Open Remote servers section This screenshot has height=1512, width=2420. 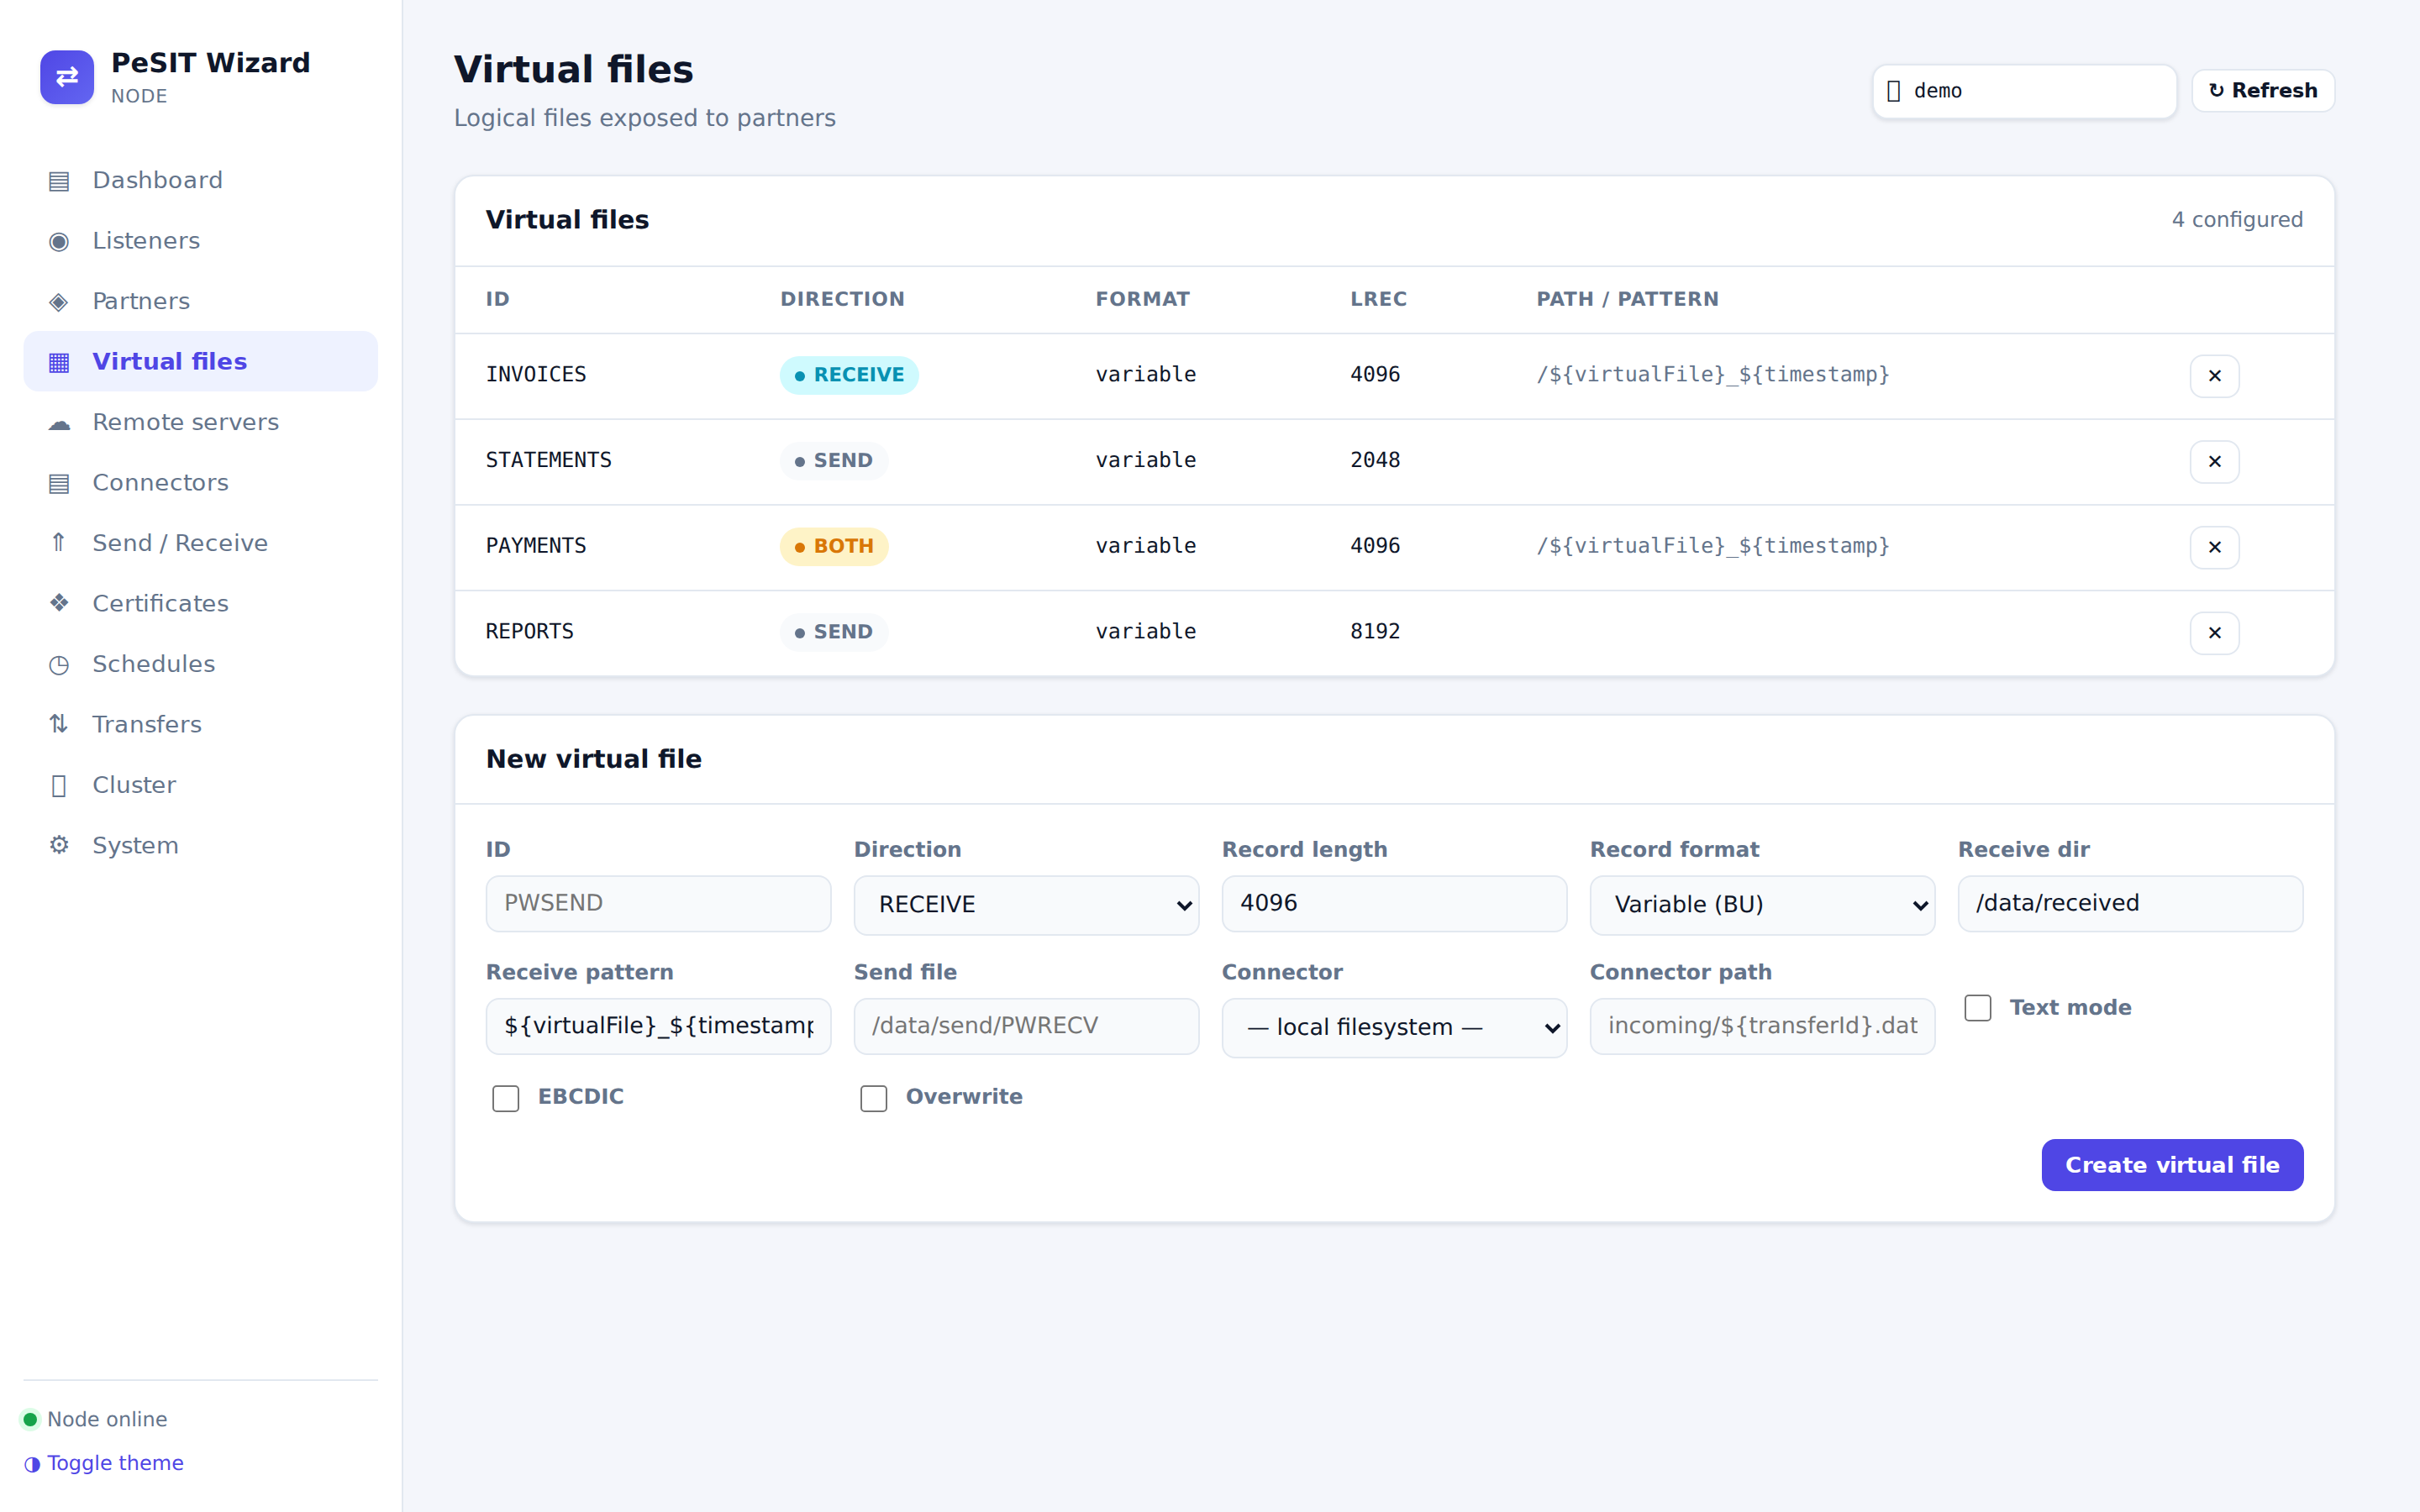200,423
